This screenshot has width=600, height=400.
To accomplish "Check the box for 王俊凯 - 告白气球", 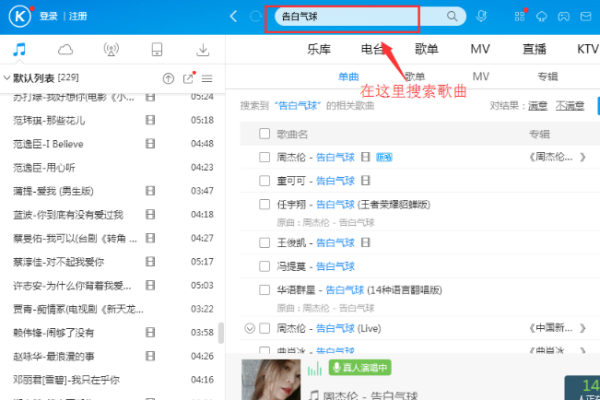I will point(264,242).
